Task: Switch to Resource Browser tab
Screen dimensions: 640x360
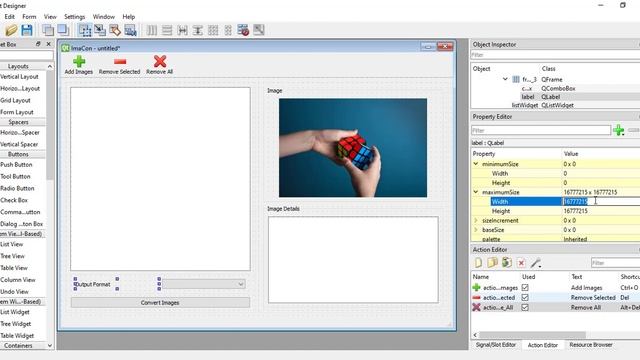Action: pos(591,345)
